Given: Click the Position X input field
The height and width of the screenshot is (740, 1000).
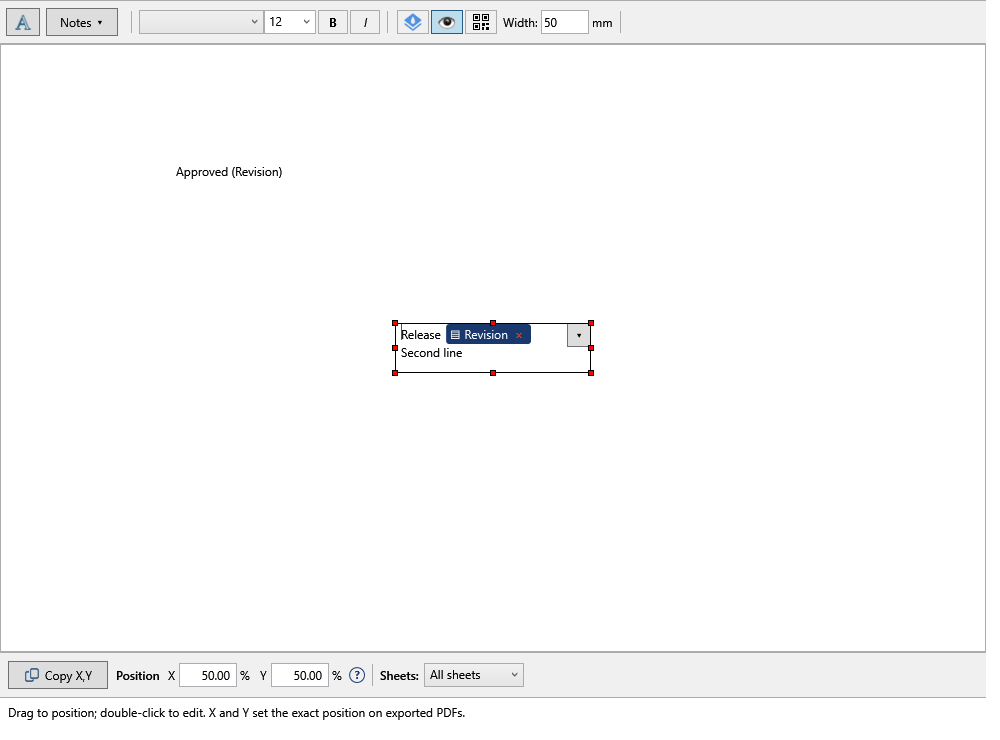Looking at the screenshot, I should pos(208,676).
